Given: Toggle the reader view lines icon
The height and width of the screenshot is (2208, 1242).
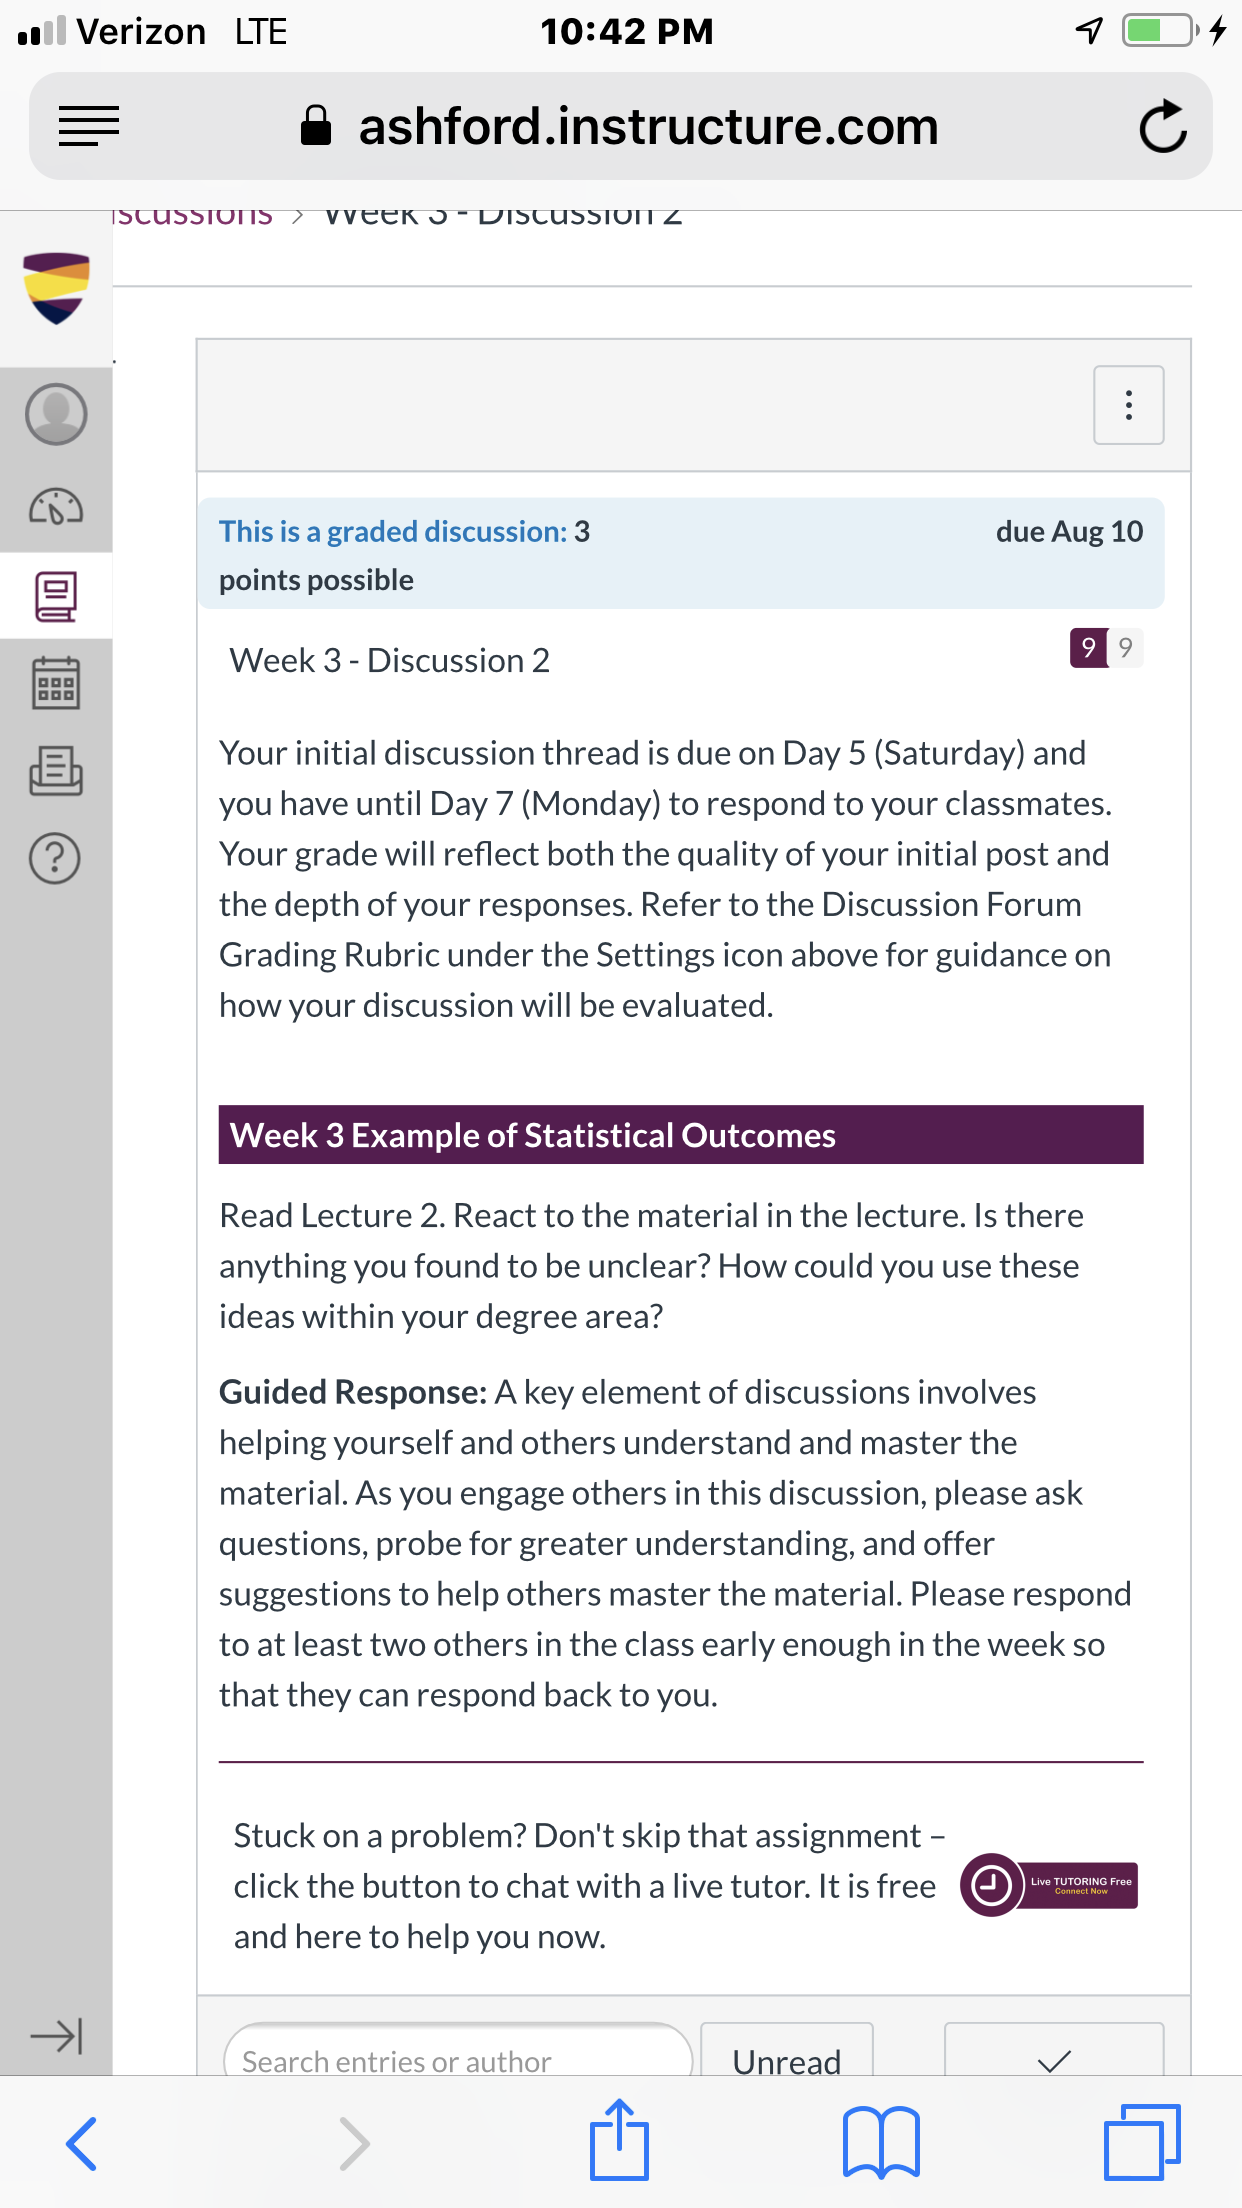Looking at the screenshot, I should point(89,126).
